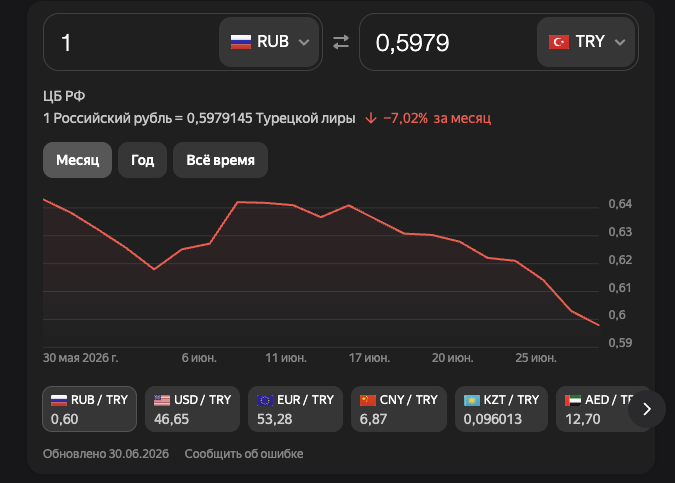Image resolution: width=675 pixels, height=483 pixels.
Task: Click the 6,87 value on CNY card
Action: point(373,419)
